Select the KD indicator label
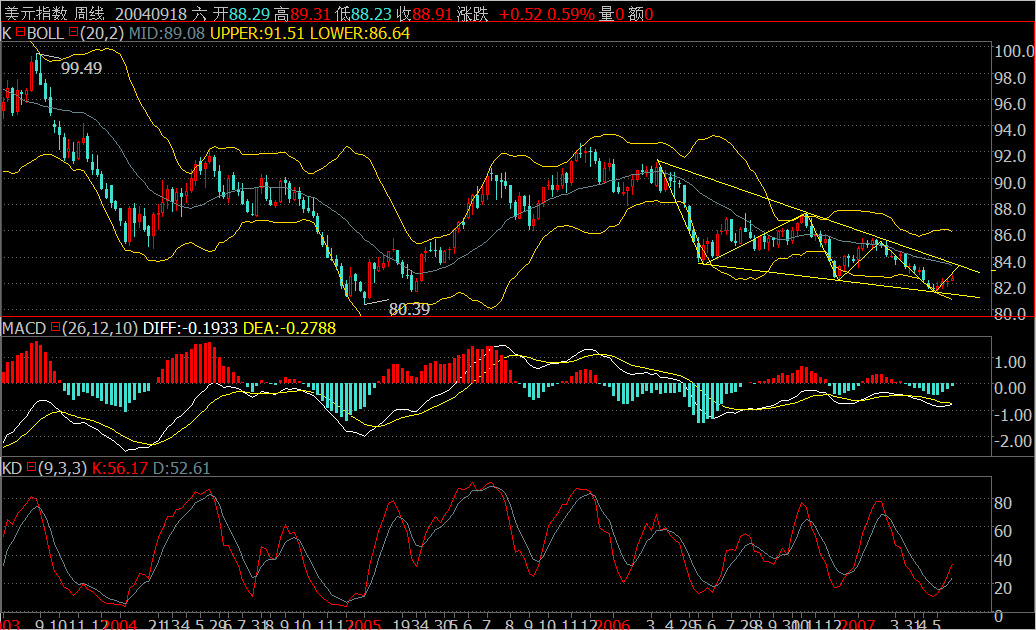The width and height of the screenshot is (1036, 630). (12, 468)
